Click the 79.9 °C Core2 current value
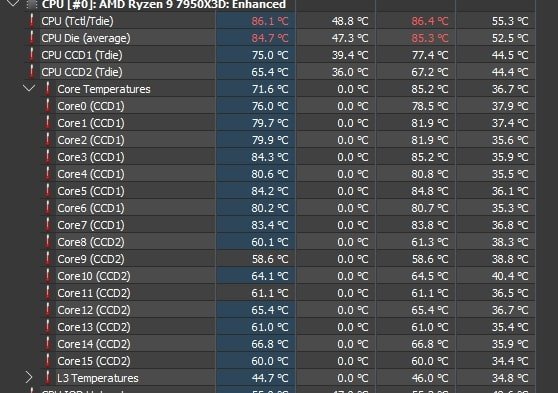 tap(270, 140)
